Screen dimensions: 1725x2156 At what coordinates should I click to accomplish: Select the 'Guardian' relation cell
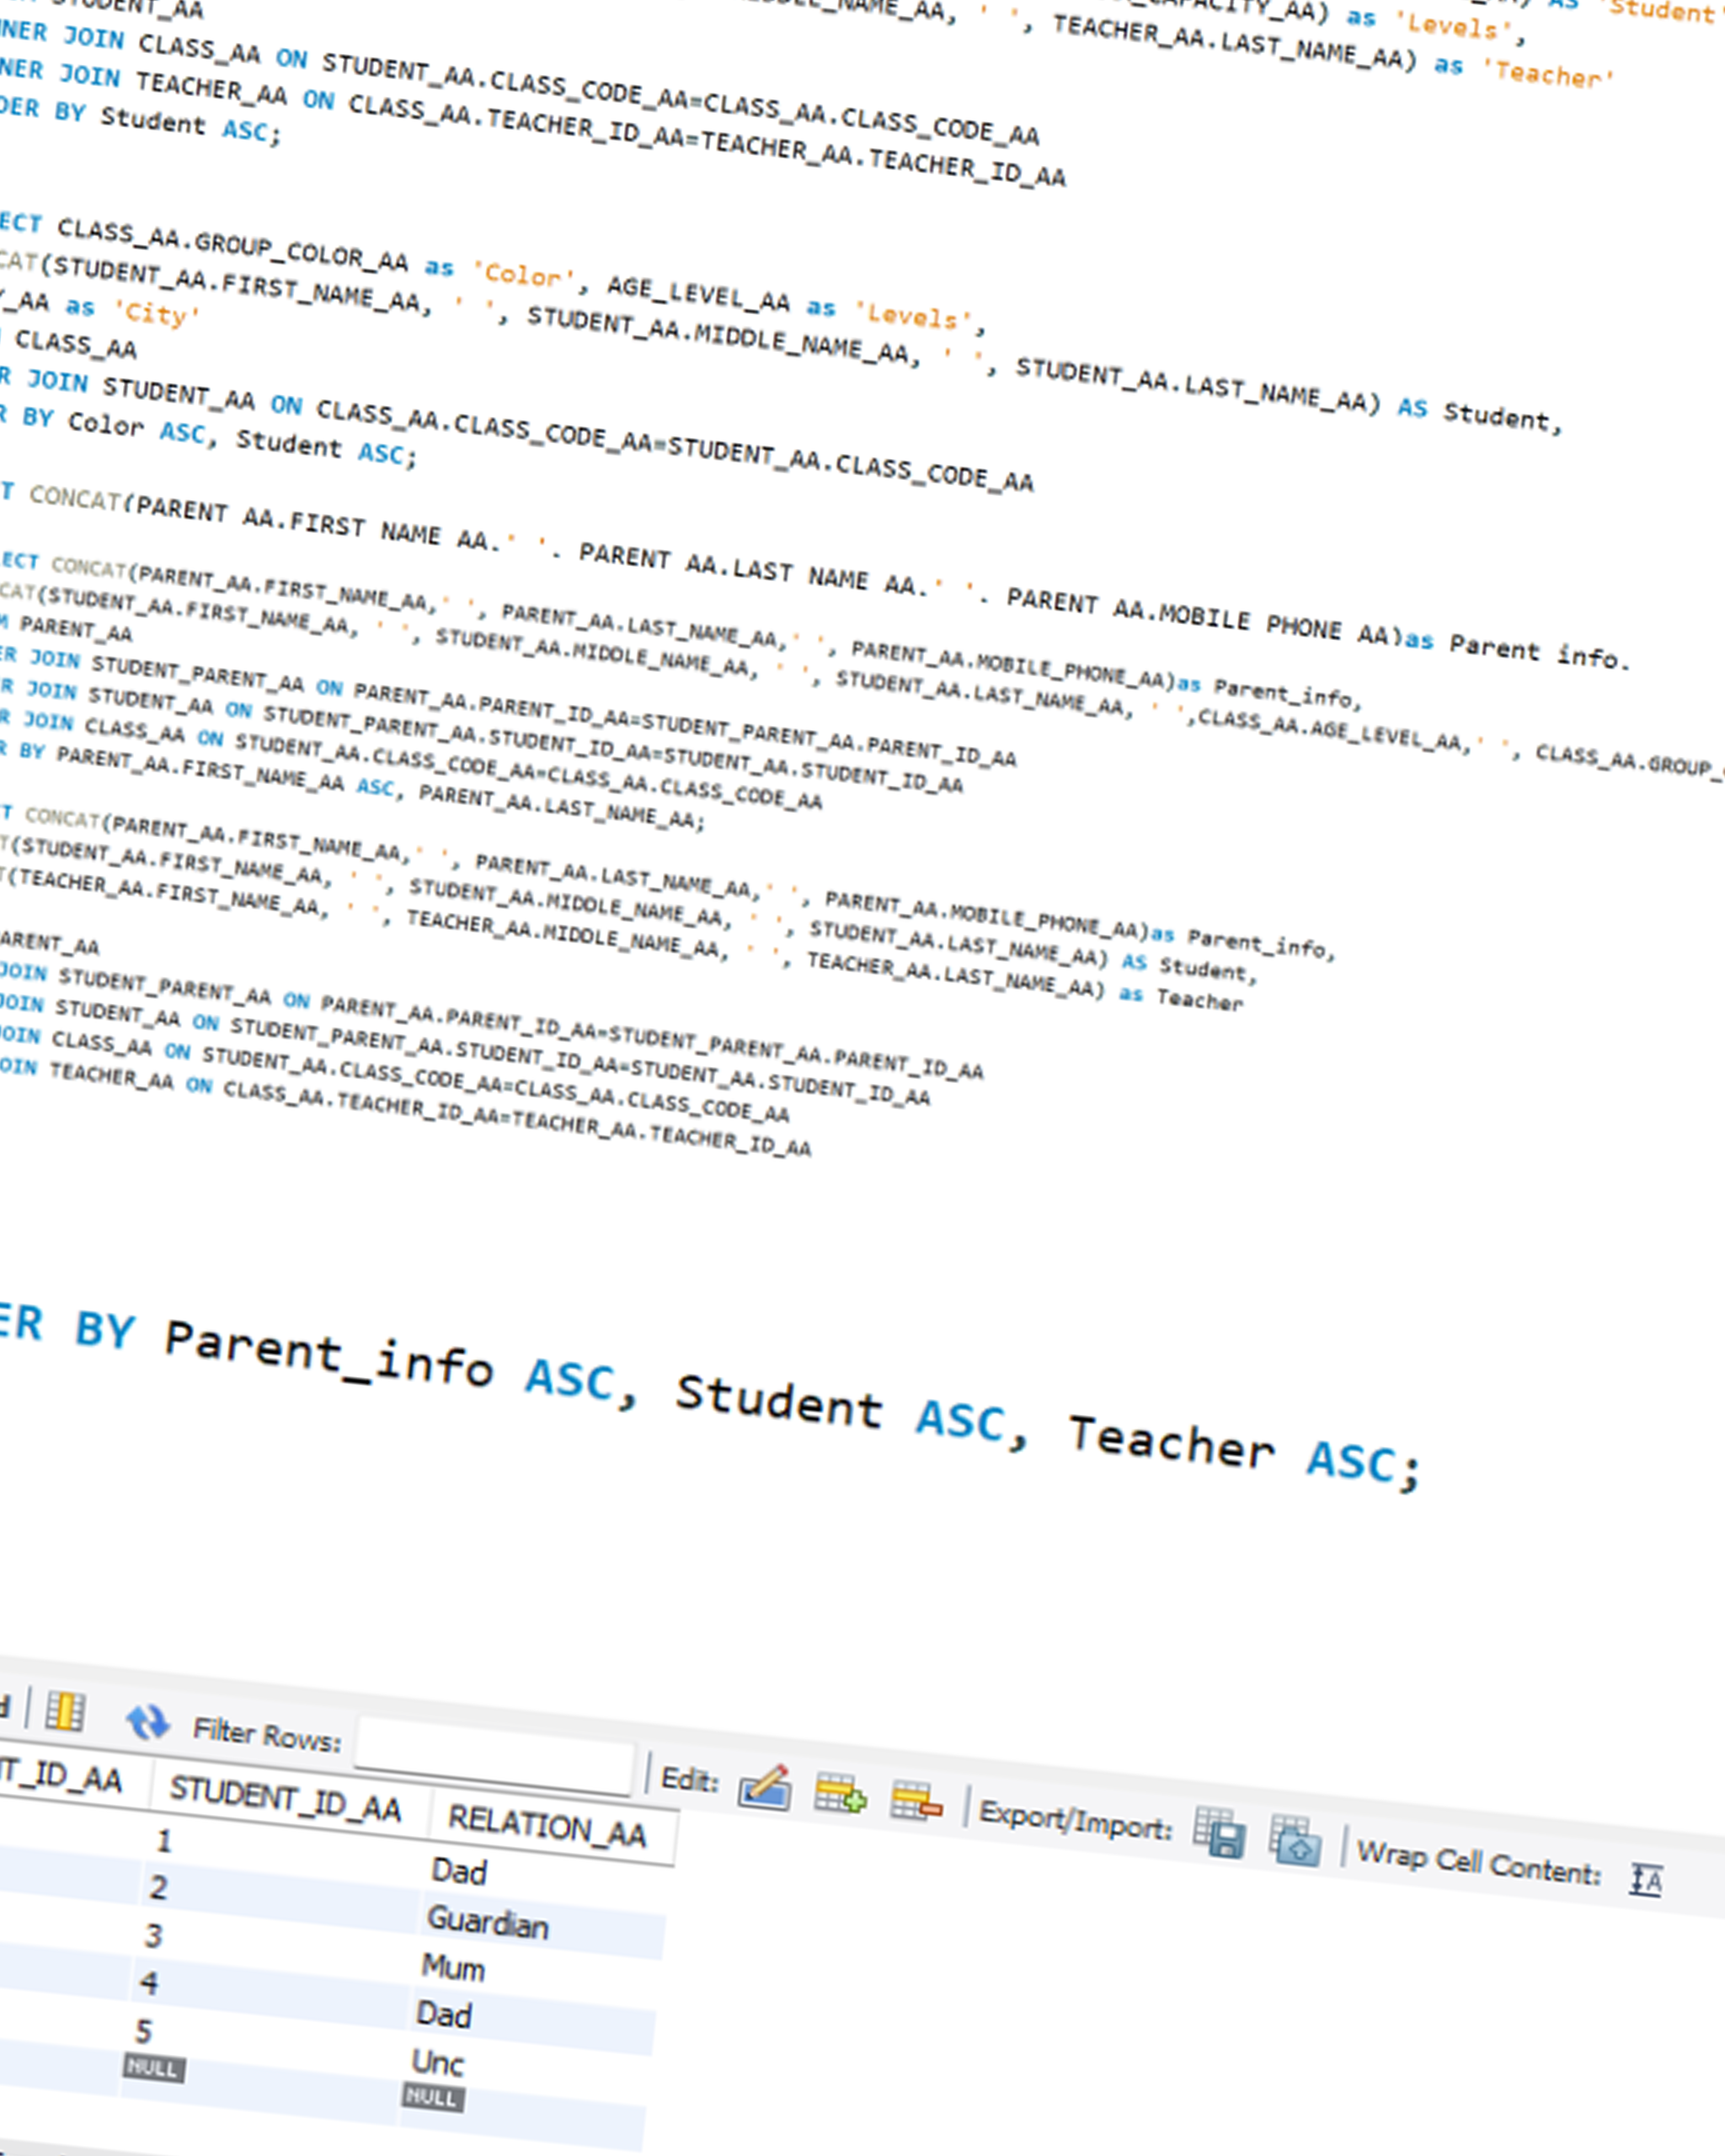pyautogui.click(x=488, y=1923)
